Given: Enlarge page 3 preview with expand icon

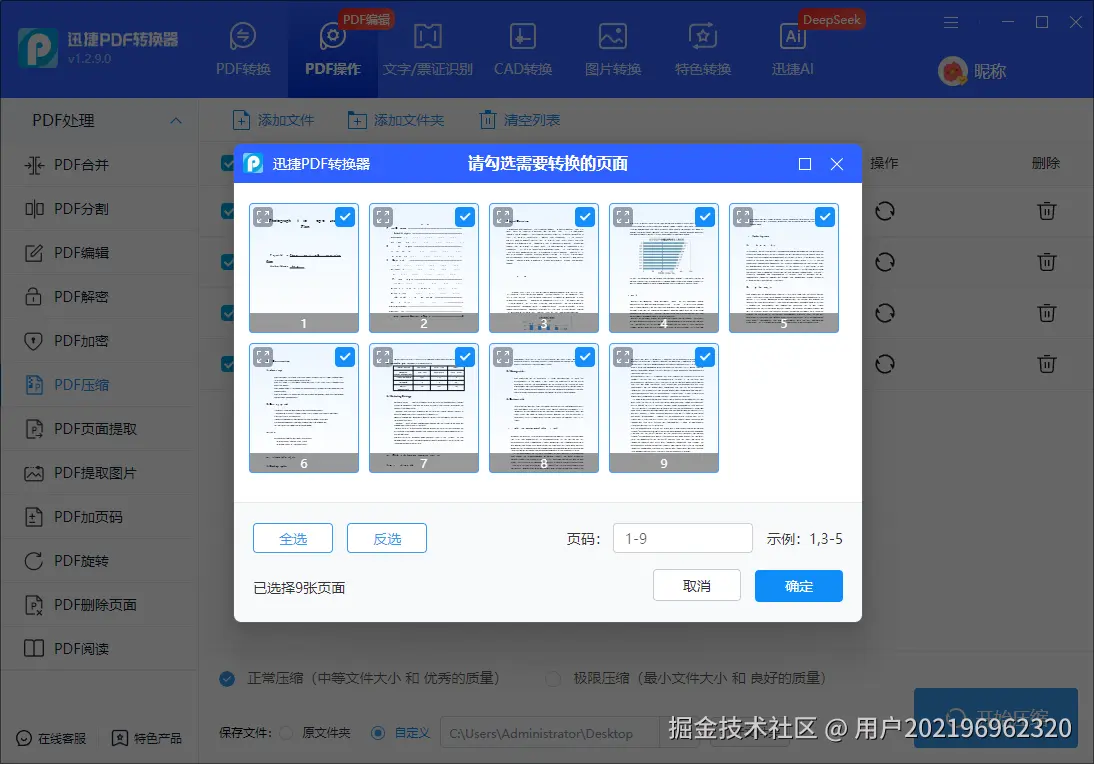Looking at the screenshot, I should [503, 217].
